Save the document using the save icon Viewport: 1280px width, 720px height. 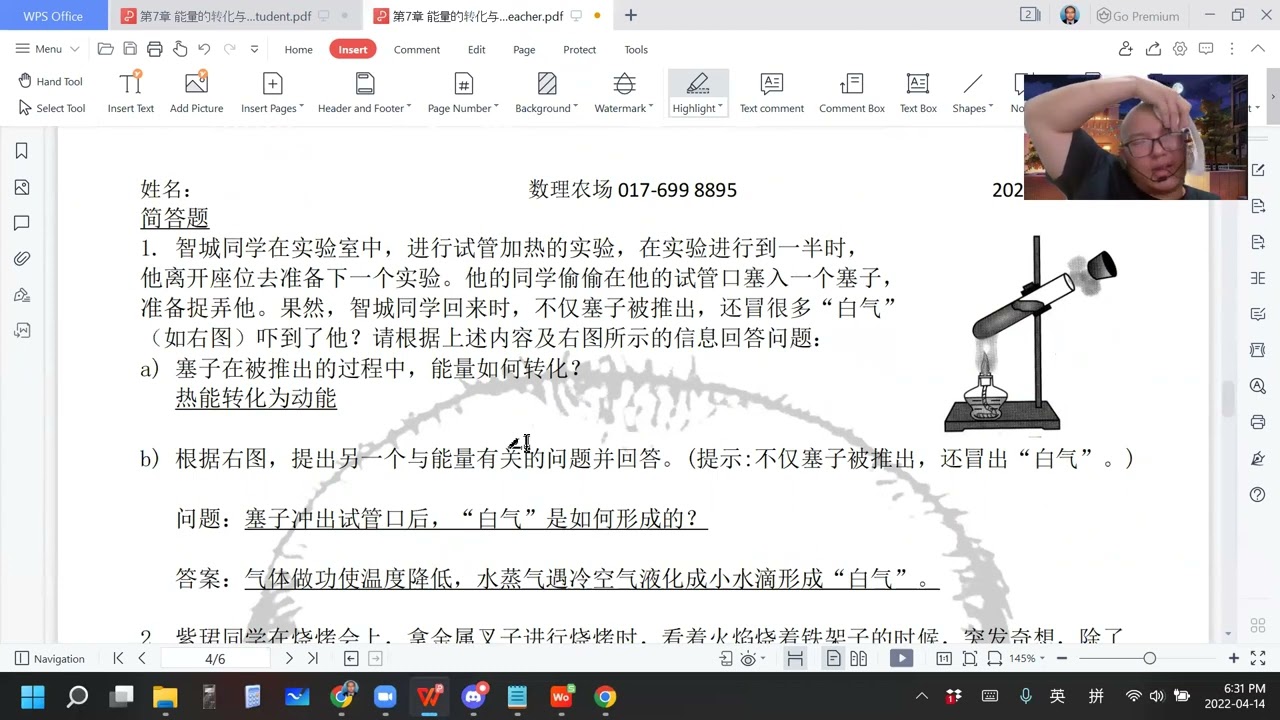(x=130, y=49)
